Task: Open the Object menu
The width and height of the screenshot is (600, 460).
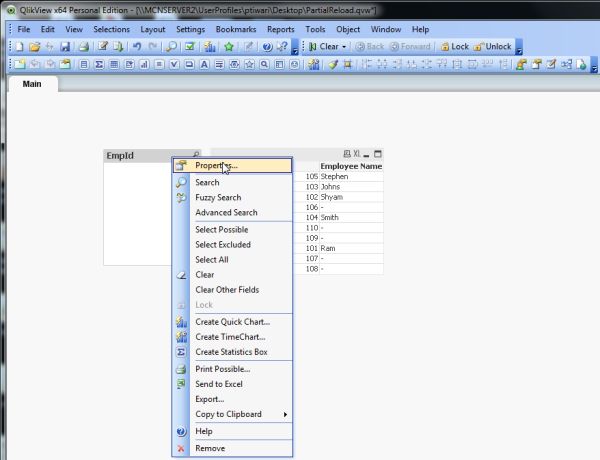Action: [348, 29]
